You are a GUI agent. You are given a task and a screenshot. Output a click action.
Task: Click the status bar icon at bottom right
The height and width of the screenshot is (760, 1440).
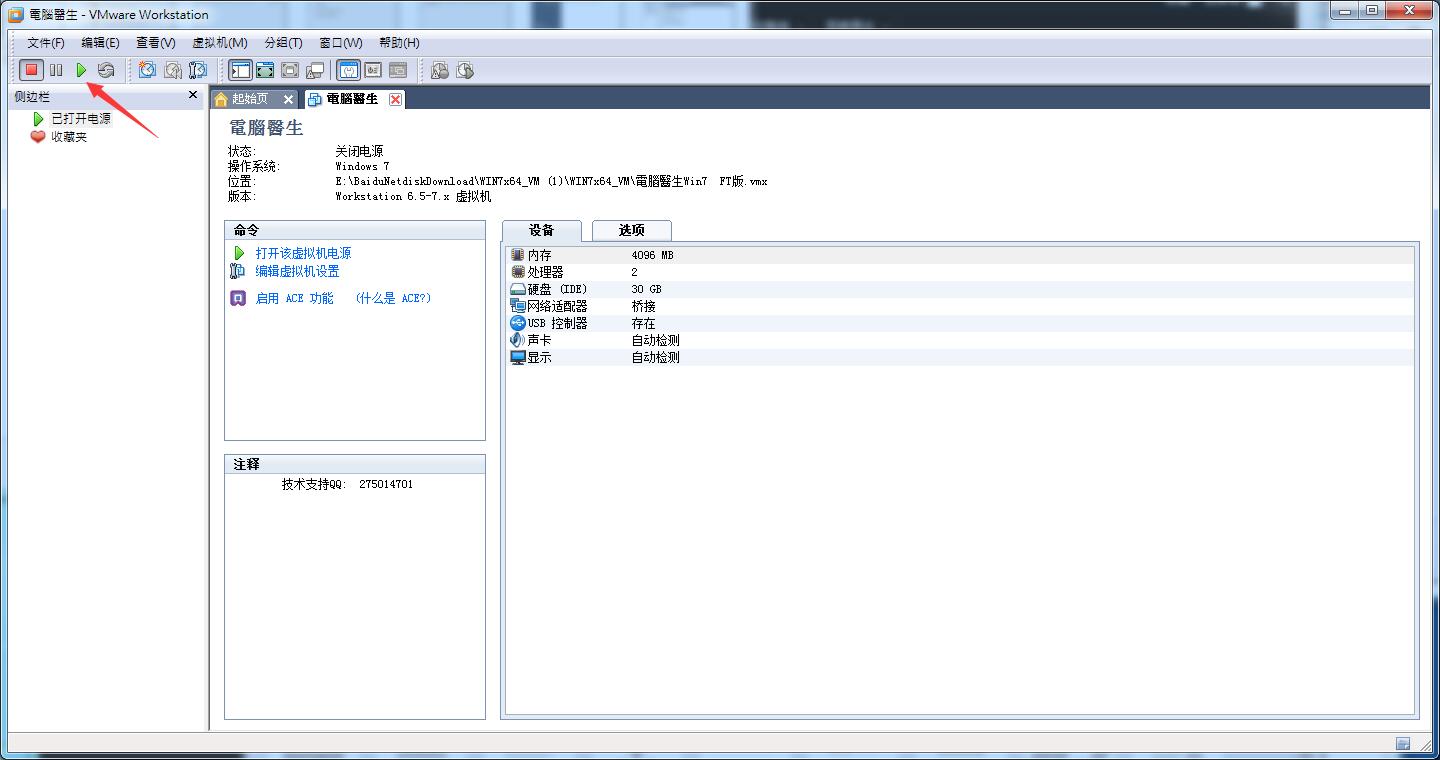tap(1403, 744)
